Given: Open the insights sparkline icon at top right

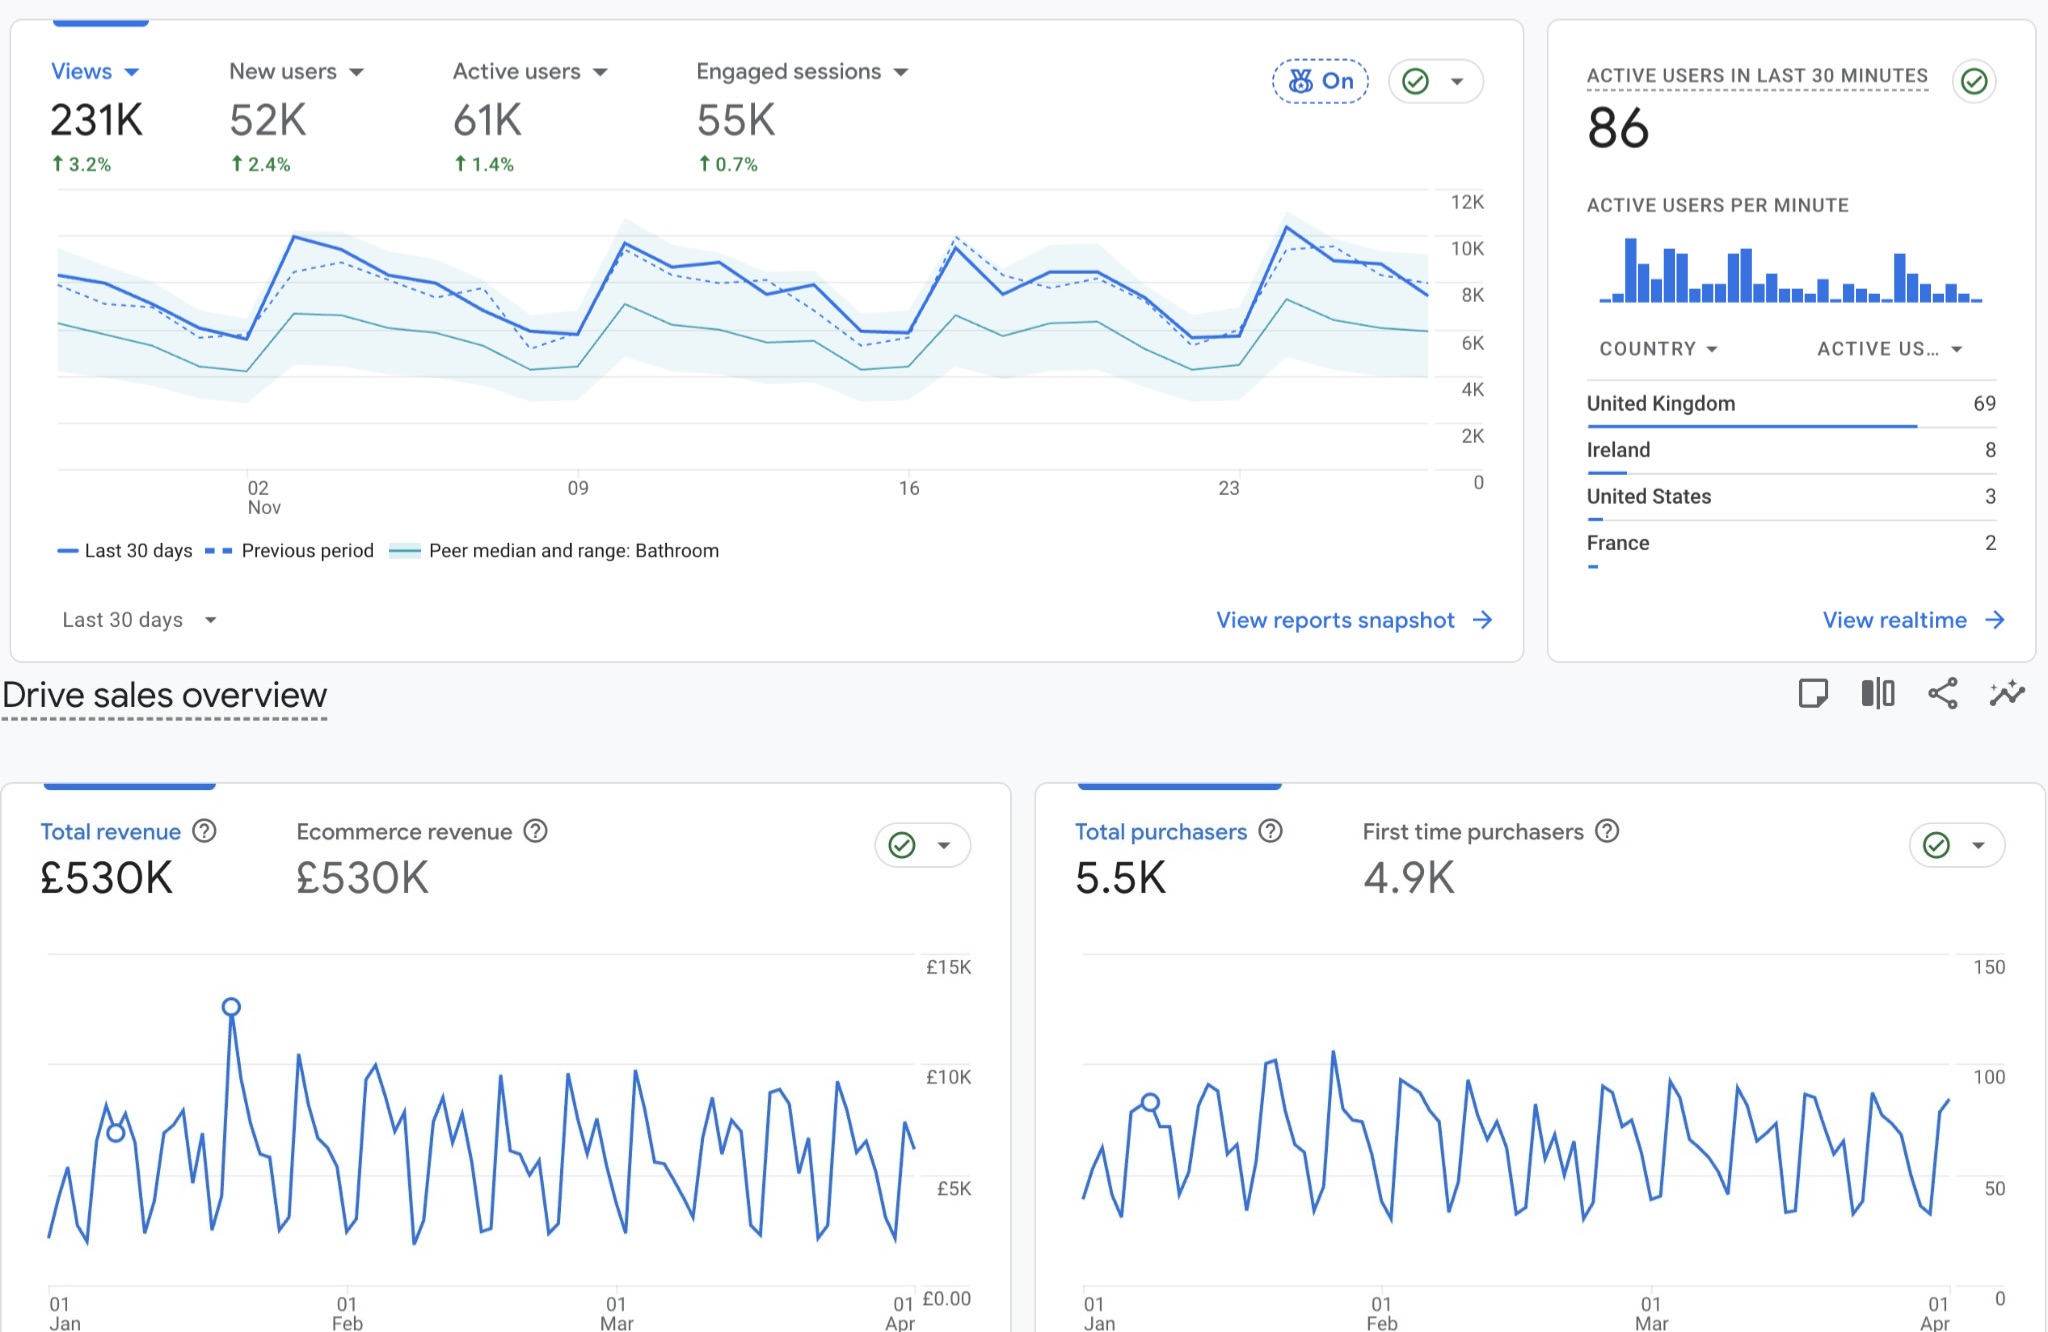Looking at the screenshot, I should 2007,693.
